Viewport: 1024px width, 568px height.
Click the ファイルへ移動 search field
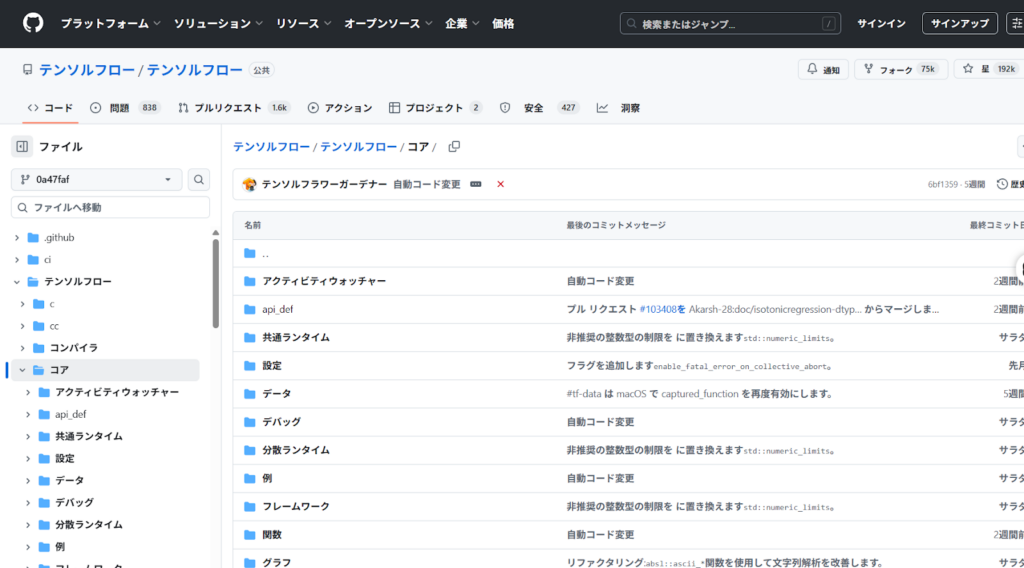110,207
